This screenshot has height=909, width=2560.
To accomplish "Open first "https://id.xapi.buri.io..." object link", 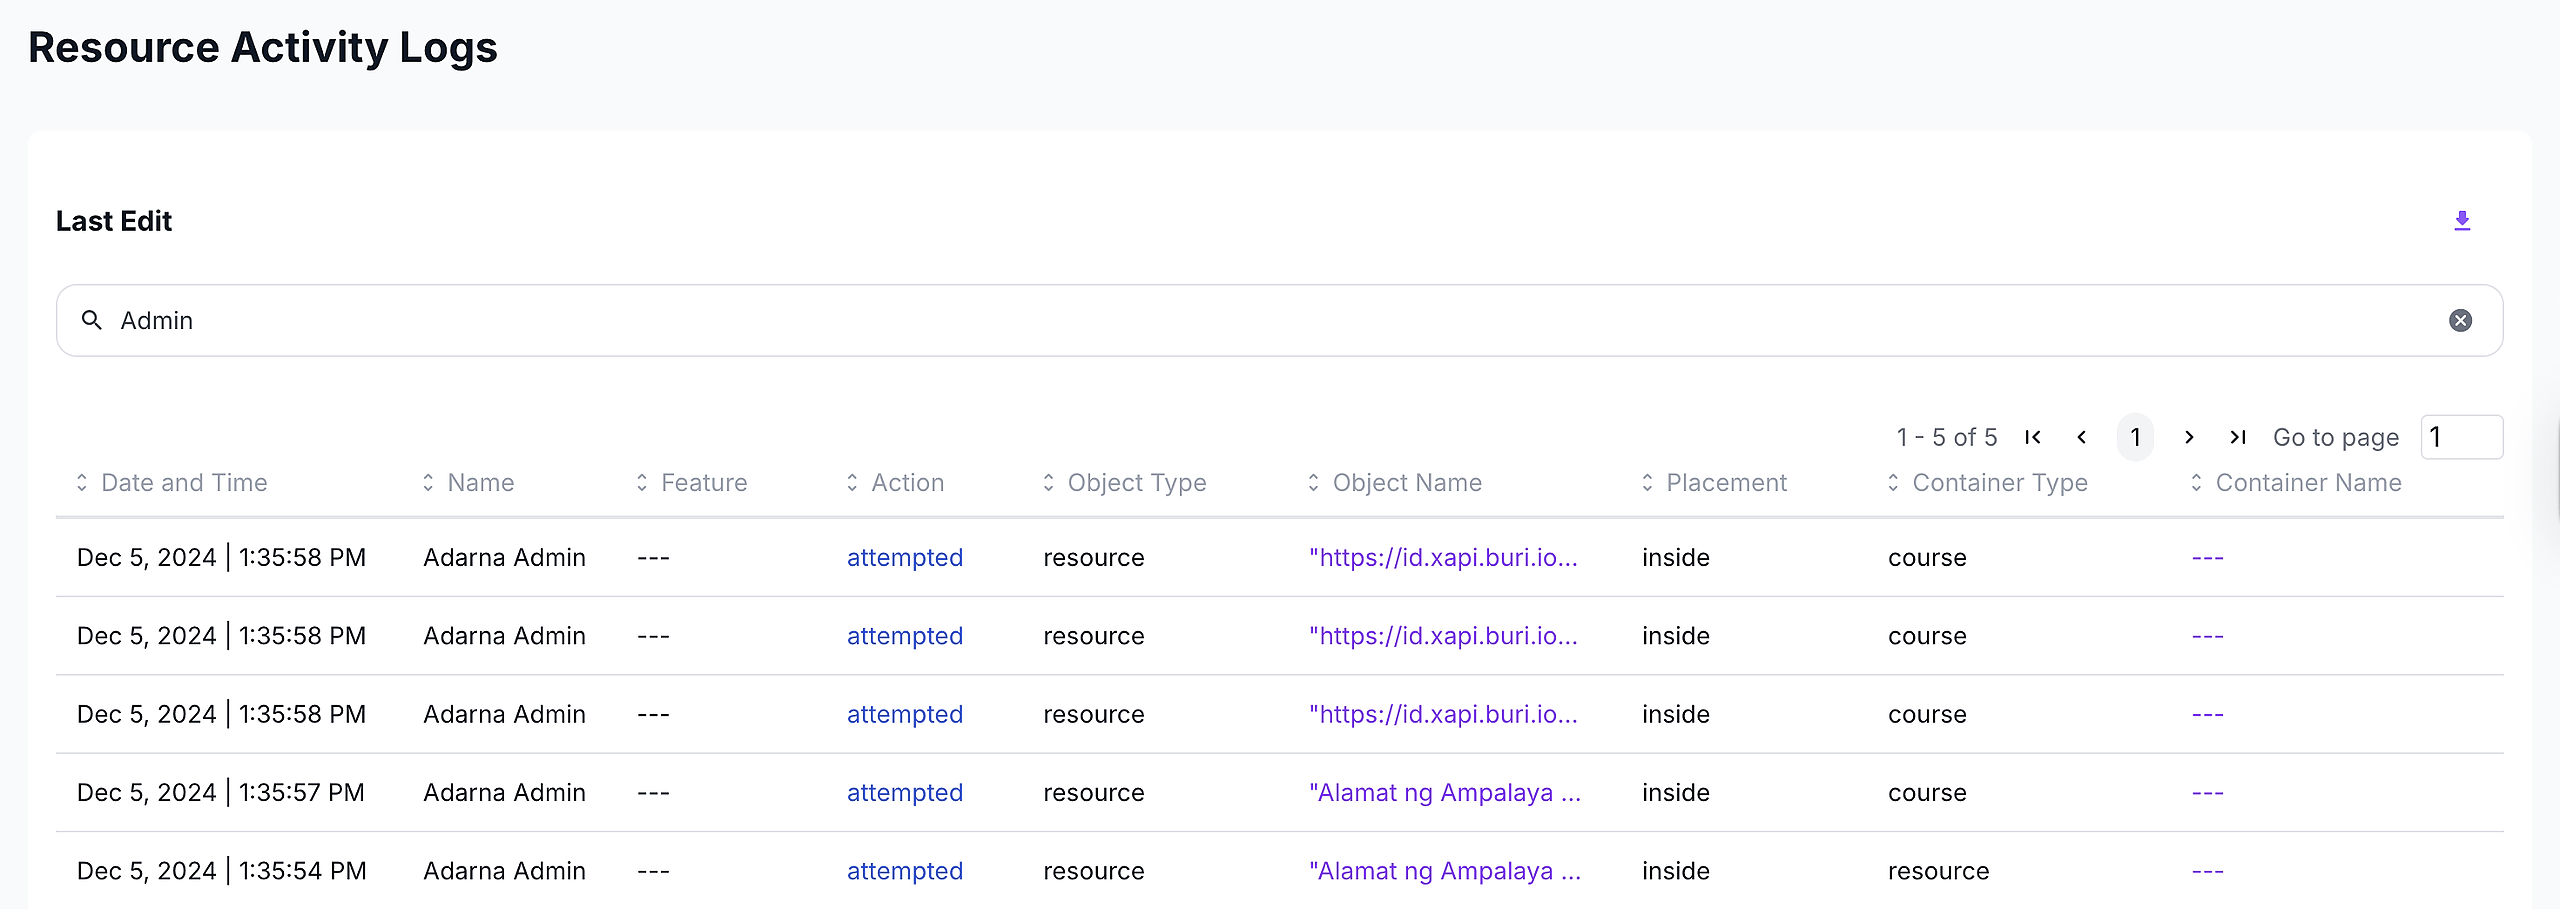I will [1443, 558].
